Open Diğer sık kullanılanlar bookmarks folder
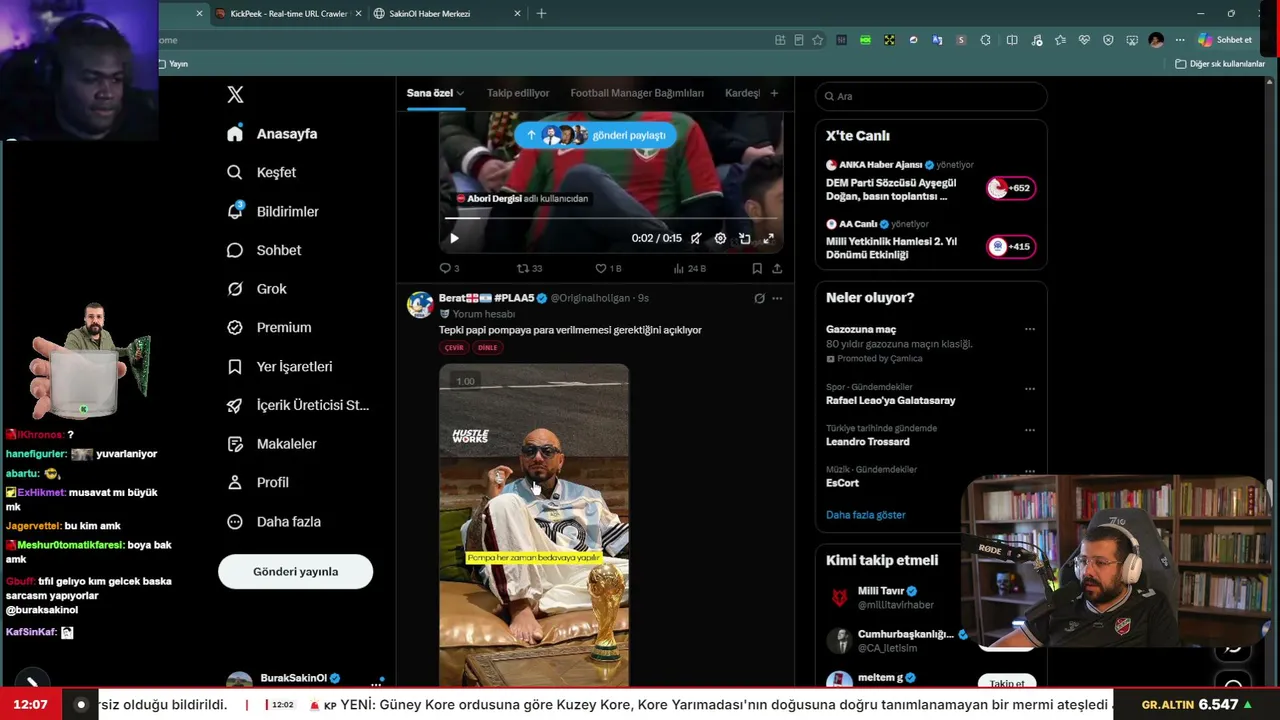This screenshot has height=720, width=1280. pos(1220,64)
